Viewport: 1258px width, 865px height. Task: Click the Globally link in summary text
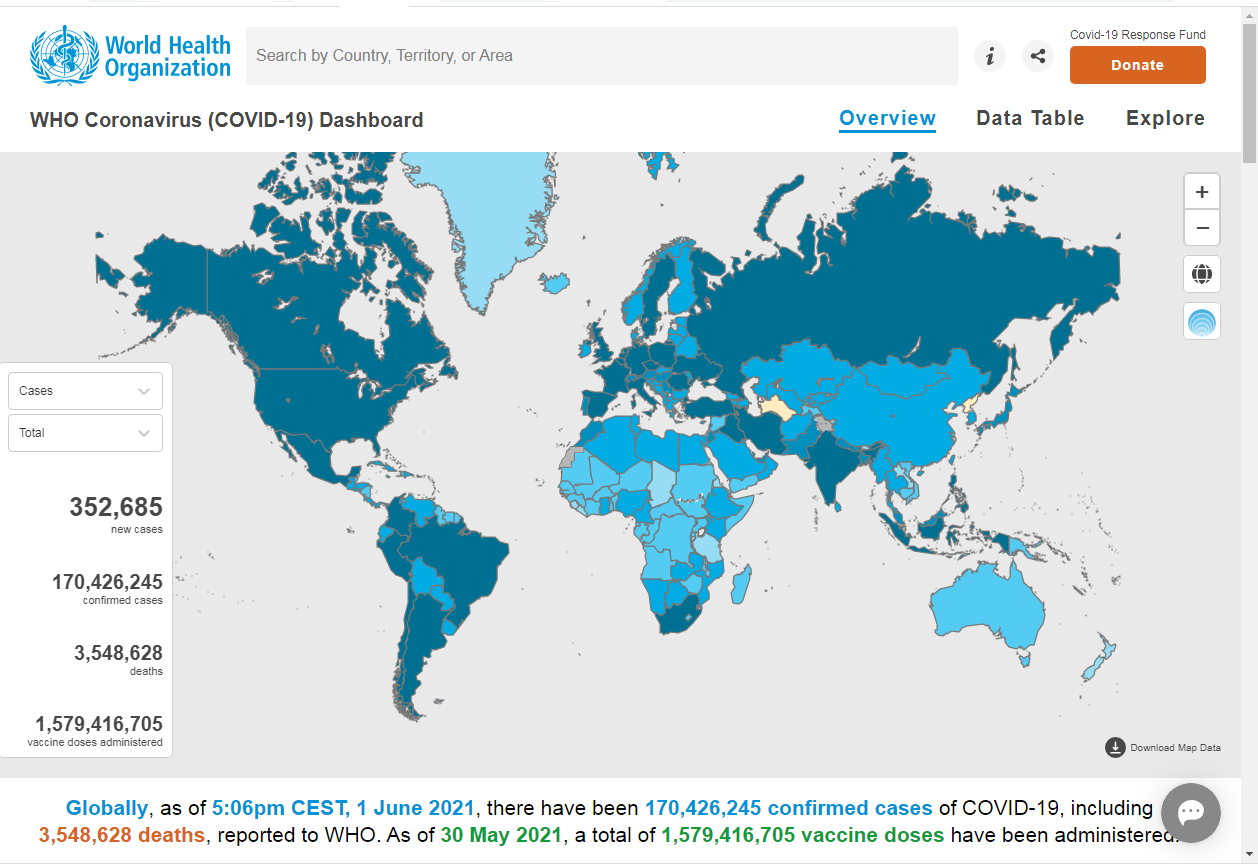pyautogui.click(x=106, y=808)
